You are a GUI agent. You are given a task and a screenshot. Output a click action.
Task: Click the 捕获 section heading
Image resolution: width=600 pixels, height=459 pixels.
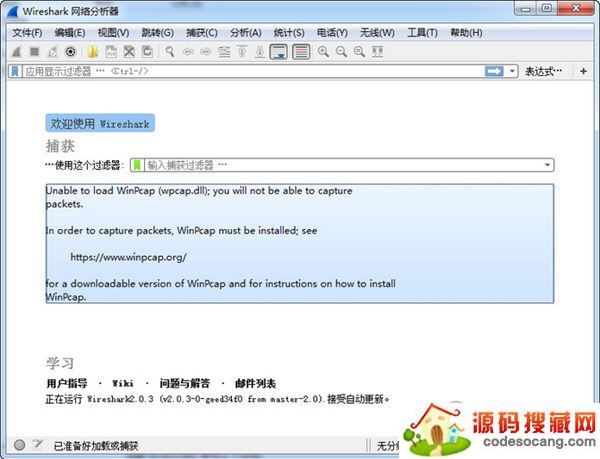(x=60, y=146)
